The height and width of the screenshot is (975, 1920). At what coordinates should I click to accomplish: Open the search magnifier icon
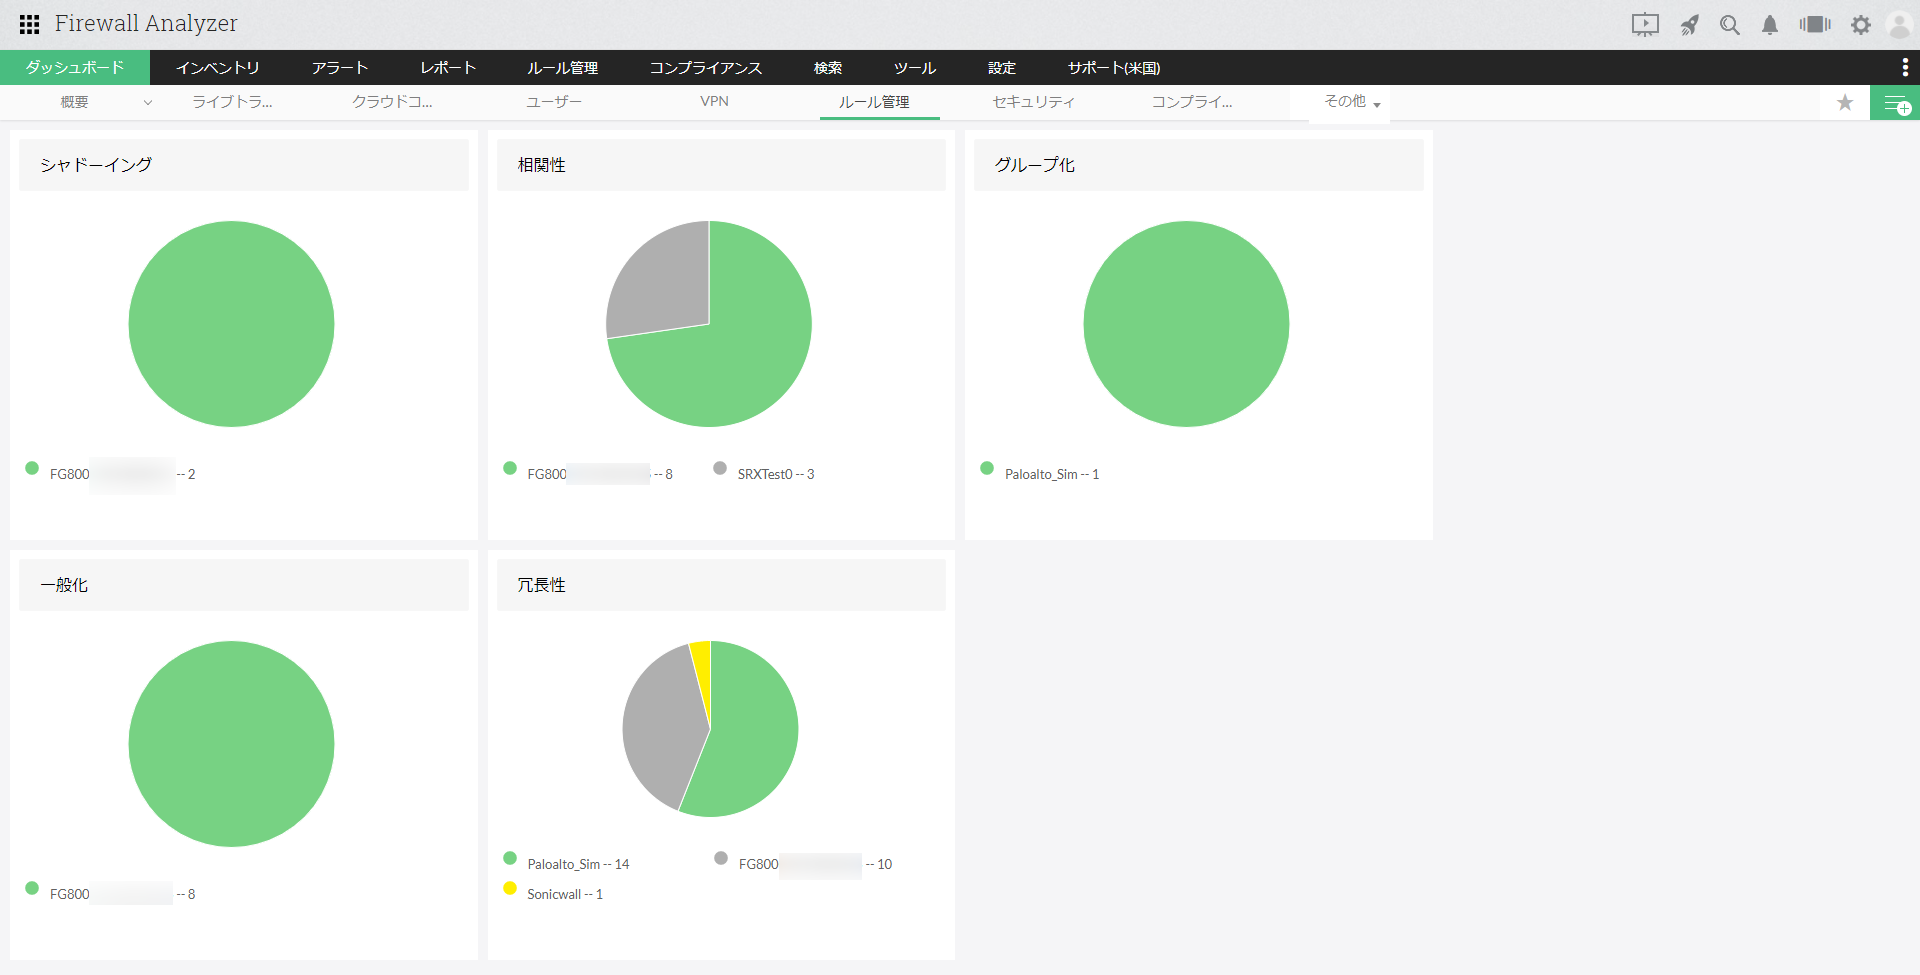(x=1730, y=25)
